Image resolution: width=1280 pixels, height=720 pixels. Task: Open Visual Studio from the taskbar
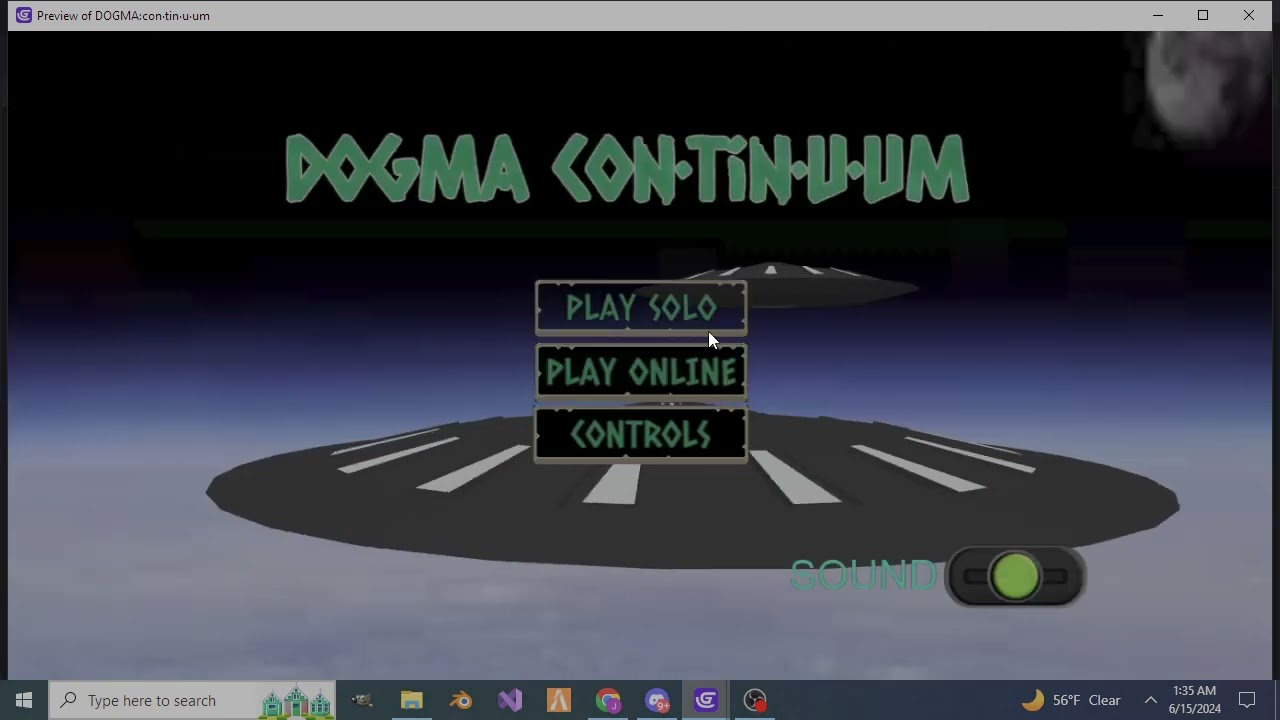point(510,700)
